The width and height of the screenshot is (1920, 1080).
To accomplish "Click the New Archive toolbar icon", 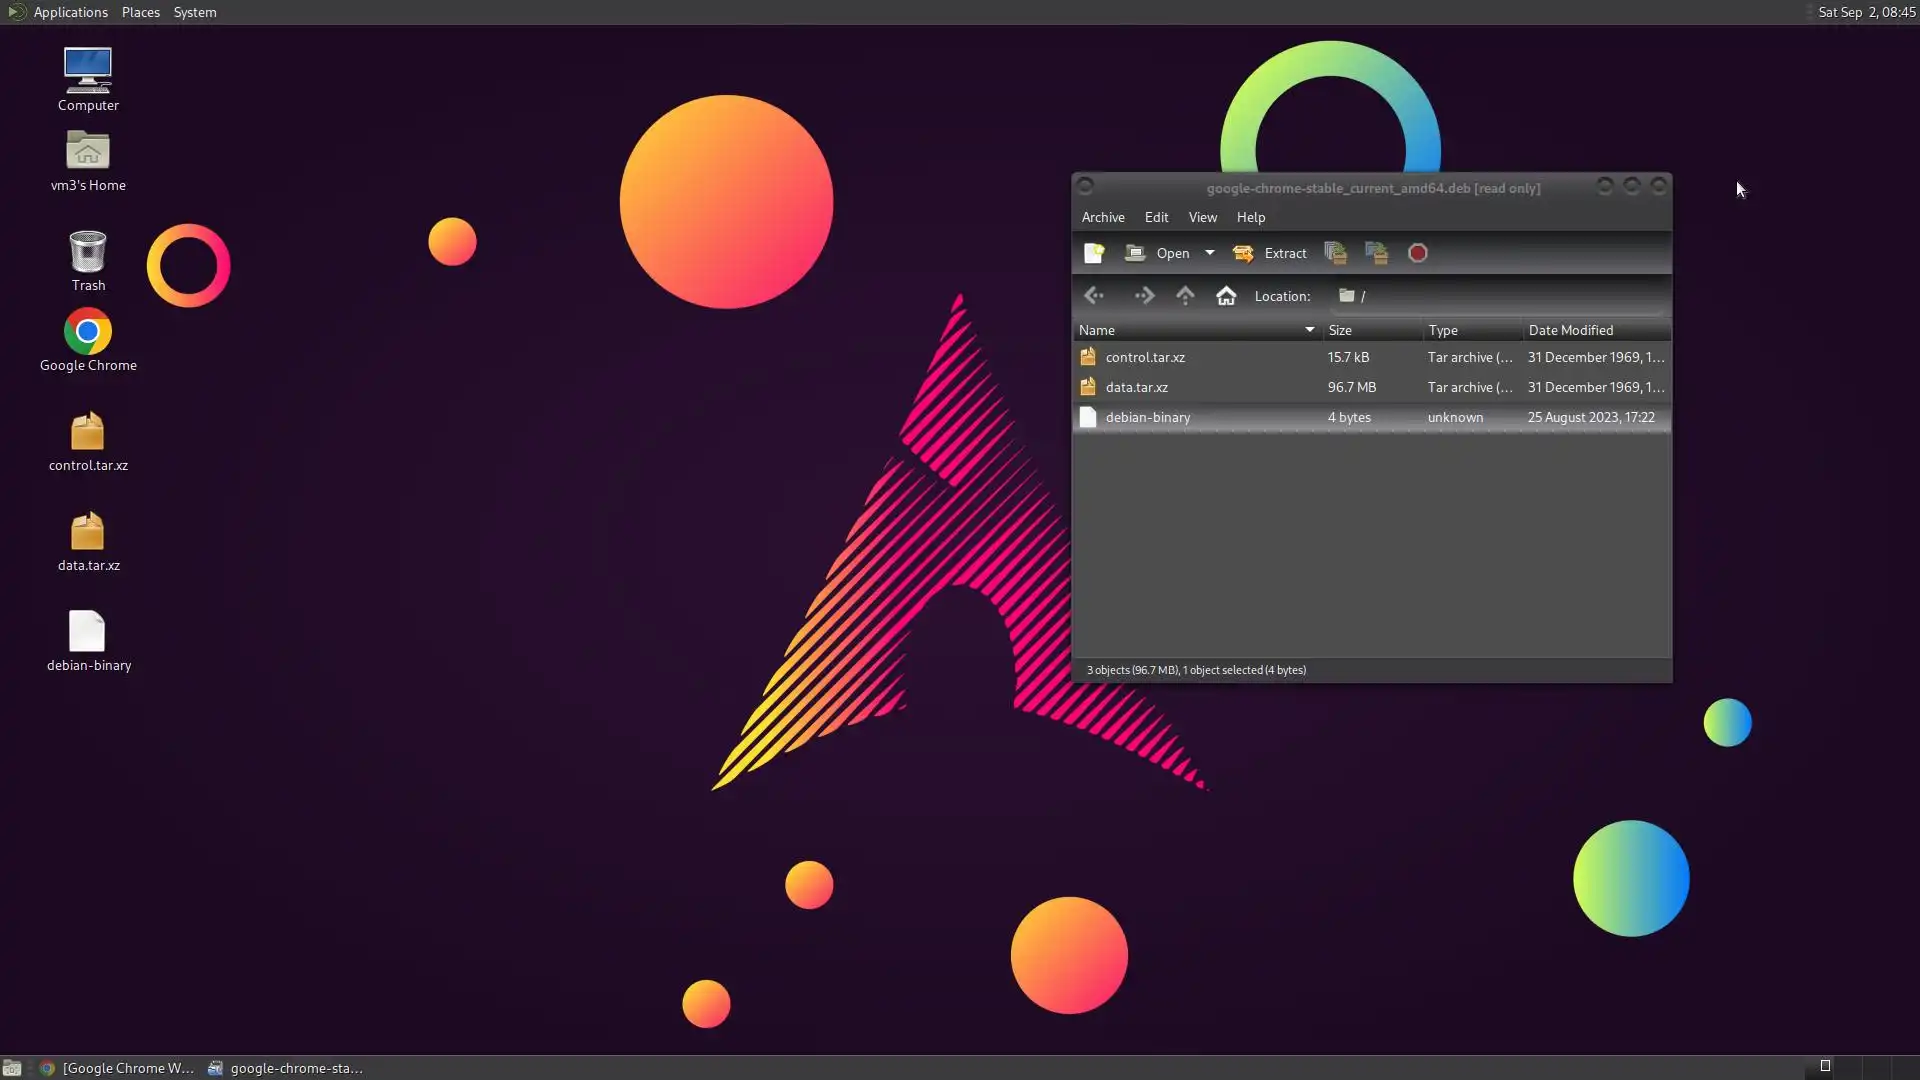I will pos(1094,253).
